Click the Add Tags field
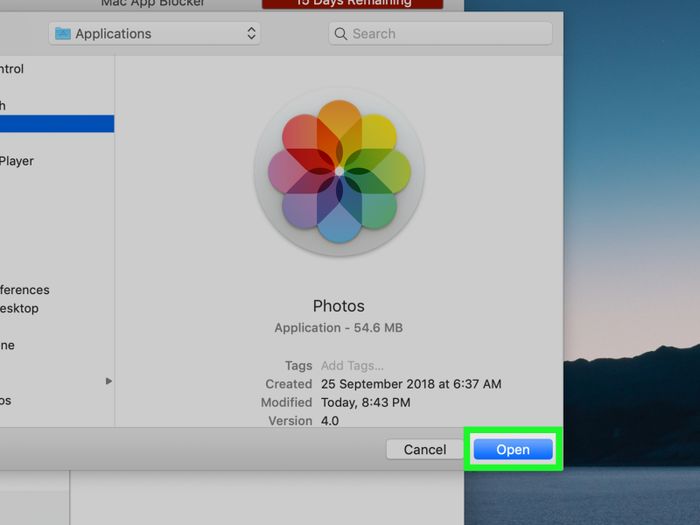The image size is (700, 525). pos(352,366)
